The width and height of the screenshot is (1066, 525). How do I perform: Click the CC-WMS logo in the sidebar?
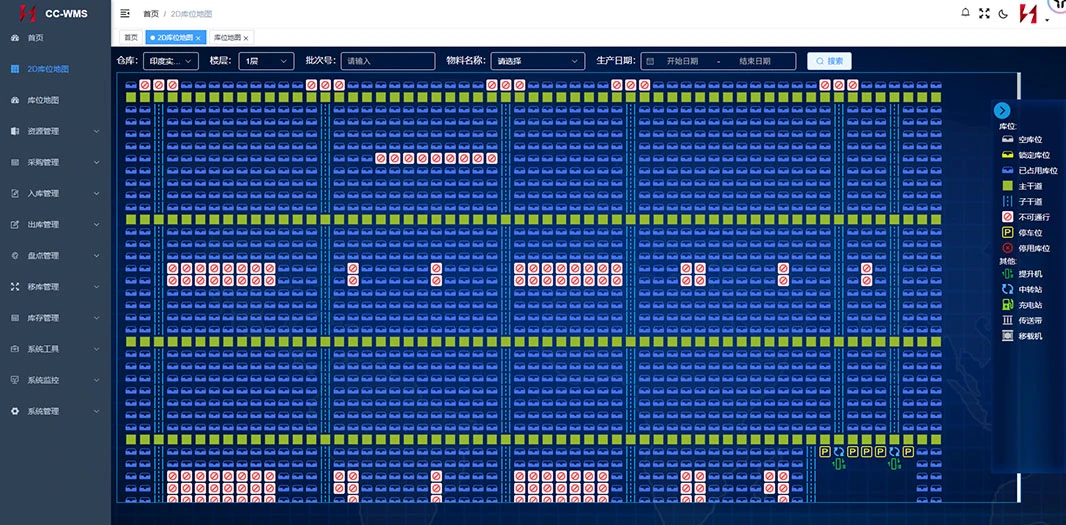point(53,14)
